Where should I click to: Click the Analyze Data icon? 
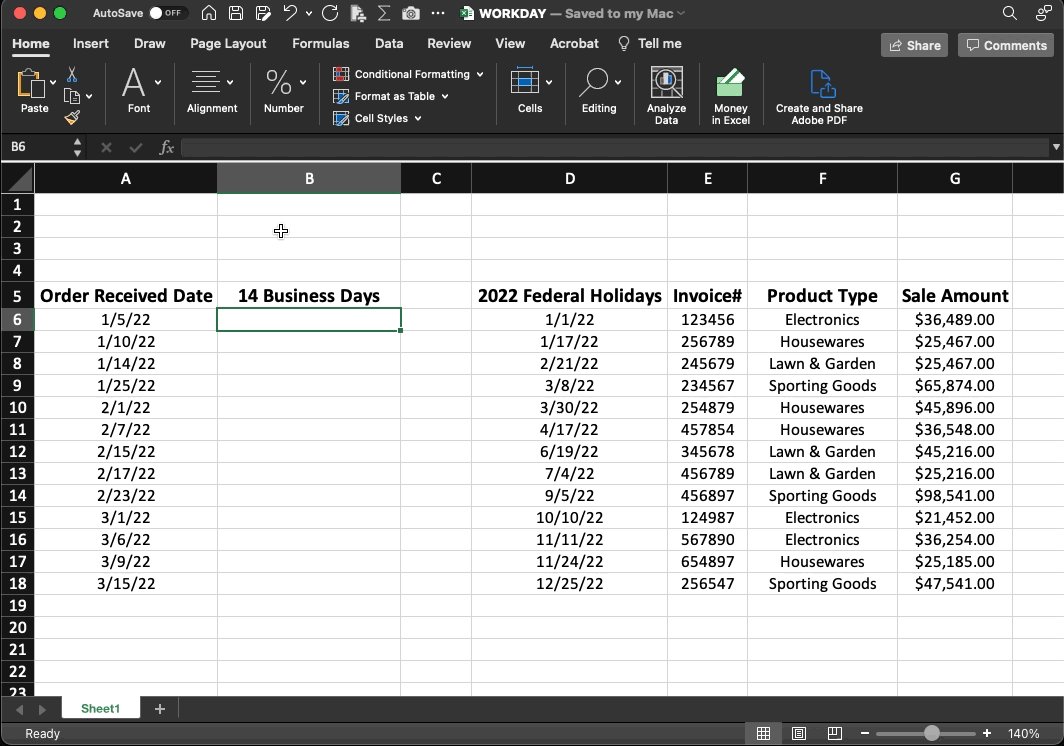(x=666, y=83)
